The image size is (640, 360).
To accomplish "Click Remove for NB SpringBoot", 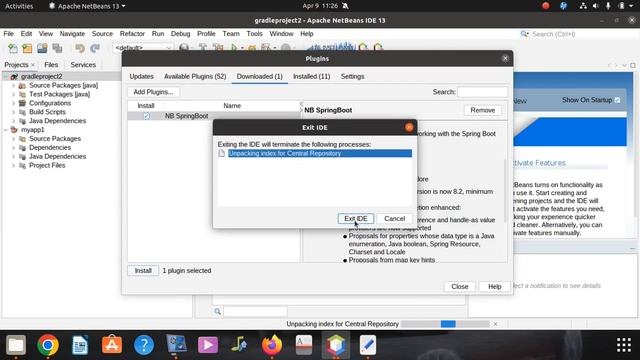I will point(482,110).
